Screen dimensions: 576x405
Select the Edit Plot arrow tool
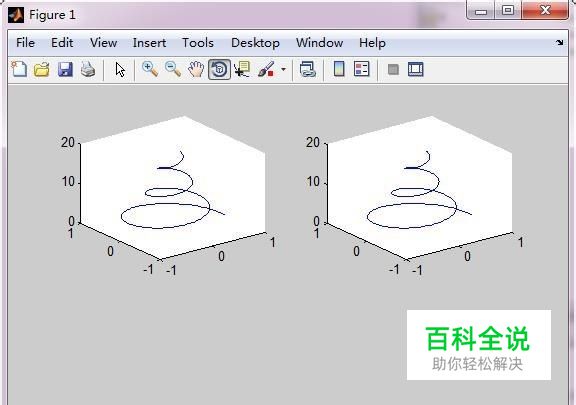(120, 69)
